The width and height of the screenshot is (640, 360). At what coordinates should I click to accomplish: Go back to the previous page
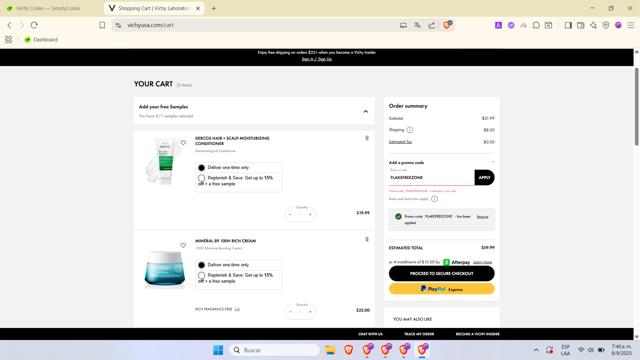coord(9,25)
